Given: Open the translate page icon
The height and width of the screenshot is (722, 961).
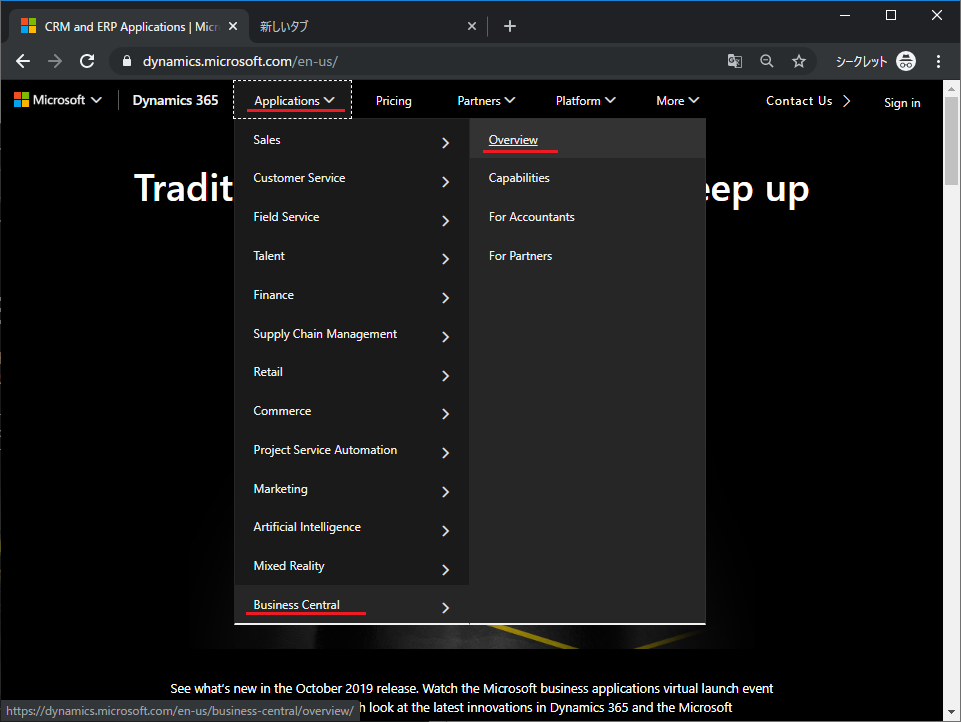Looking at the screenshot, I should (x=734, y=61).
